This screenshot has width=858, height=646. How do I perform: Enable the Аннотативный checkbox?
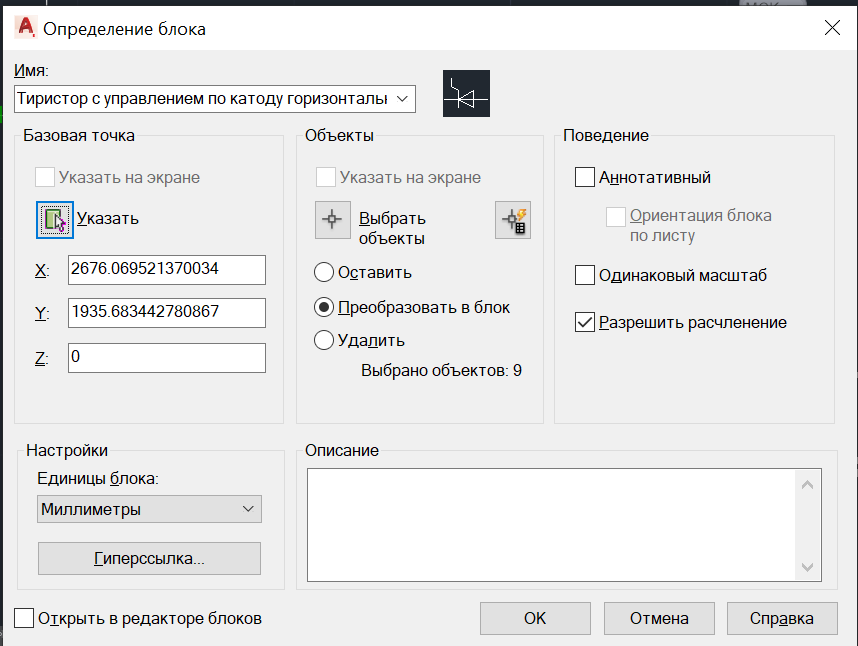click(584, 177)
